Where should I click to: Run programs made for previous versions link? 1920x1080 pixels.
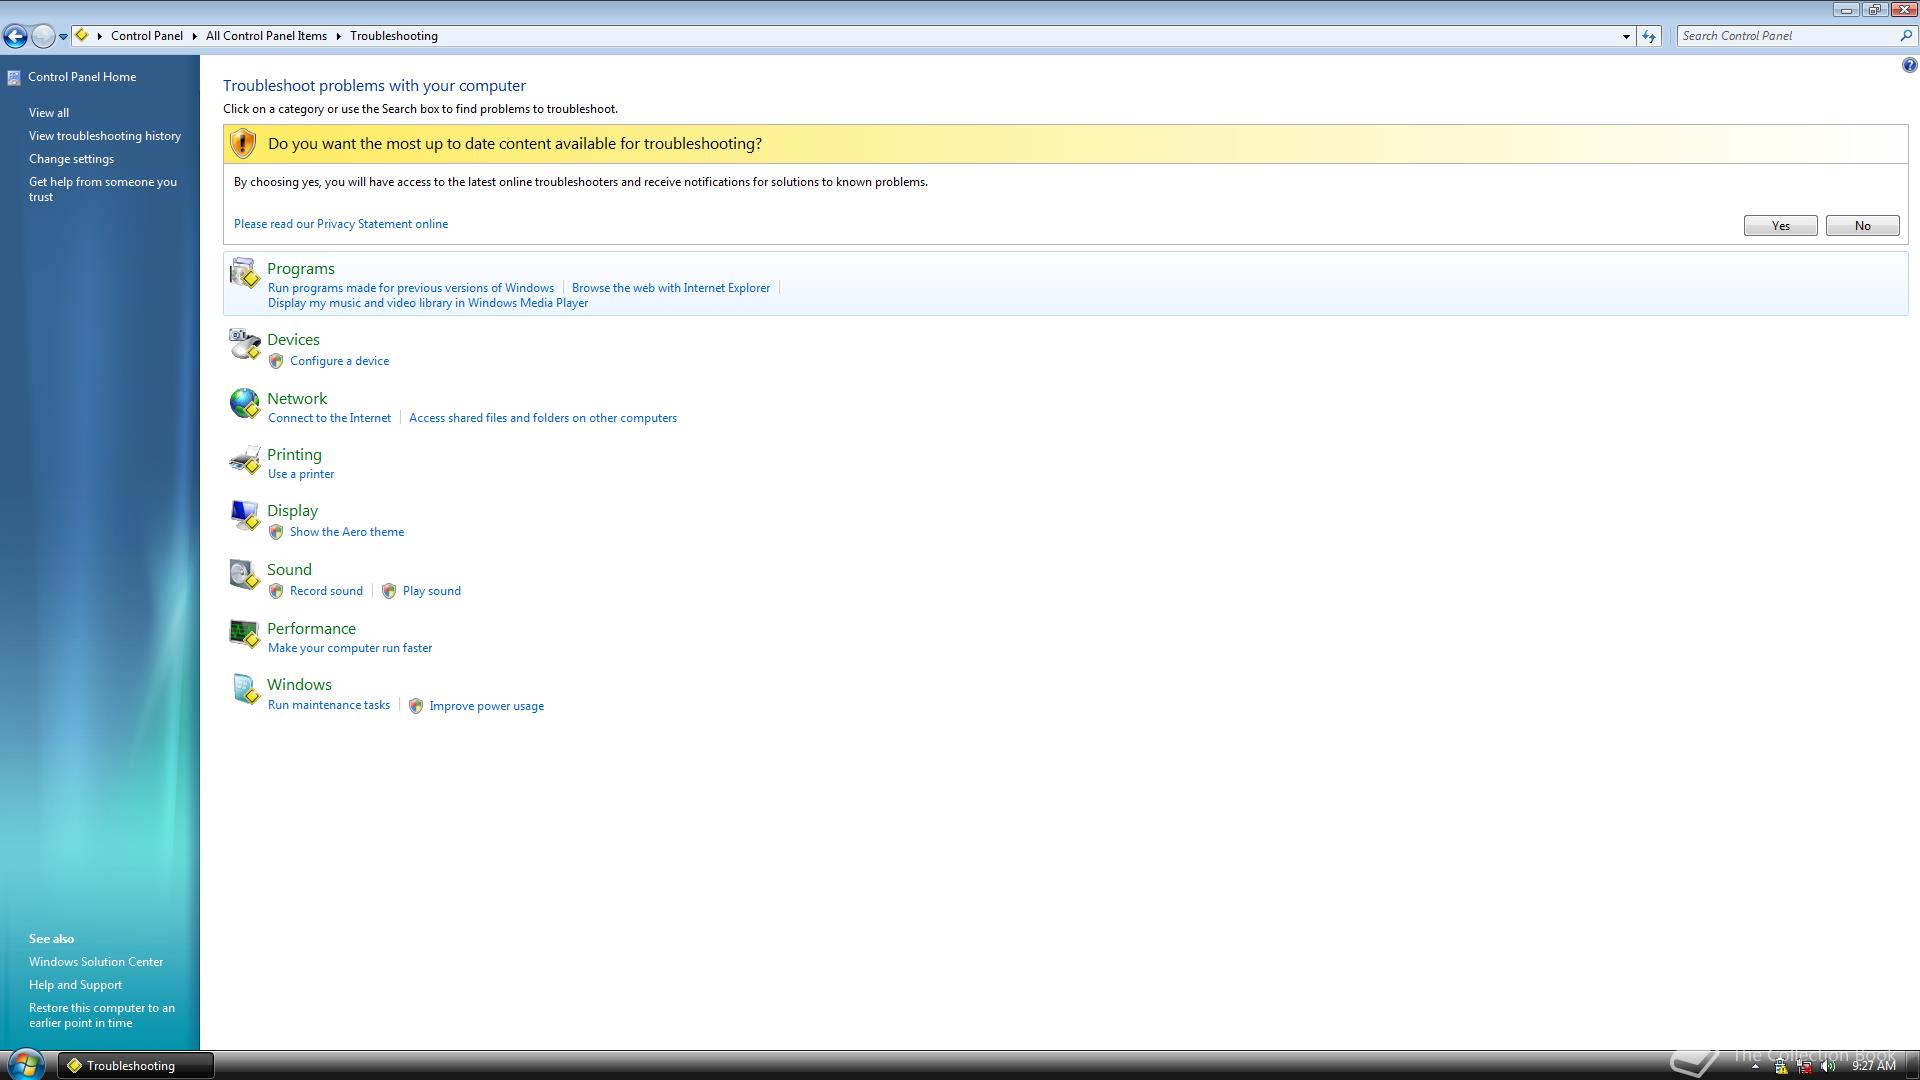411,288
